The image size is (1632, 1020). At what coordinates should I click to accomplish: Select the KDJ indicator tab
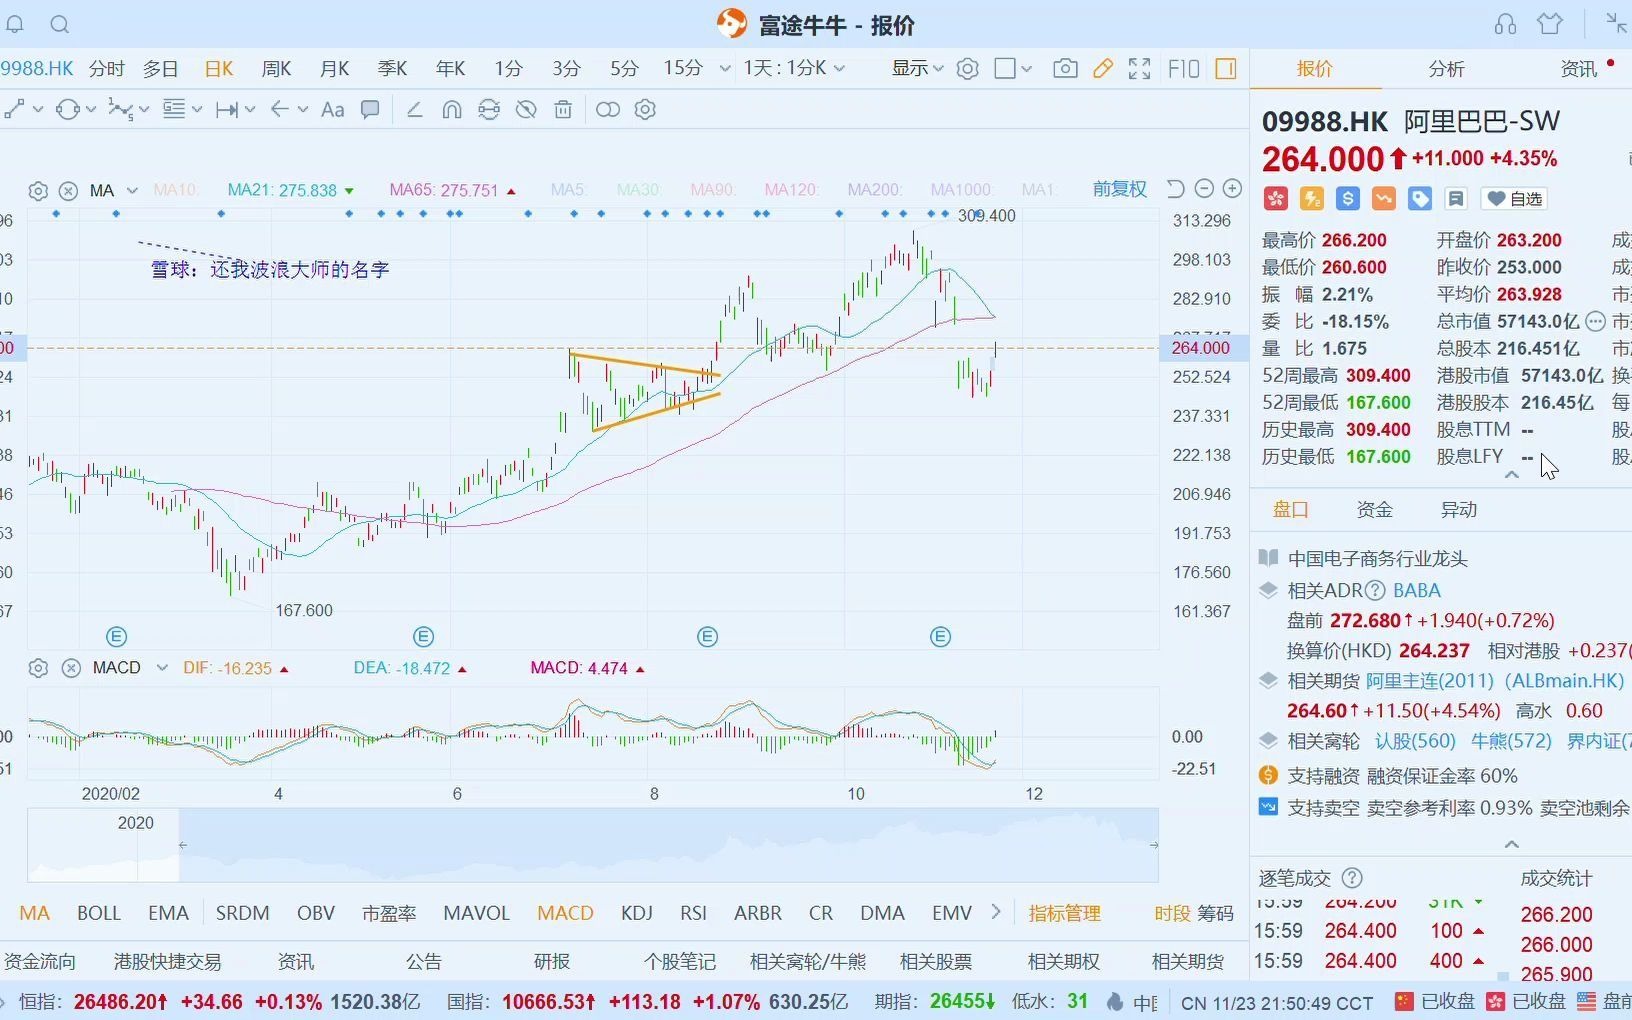point(636,913)
